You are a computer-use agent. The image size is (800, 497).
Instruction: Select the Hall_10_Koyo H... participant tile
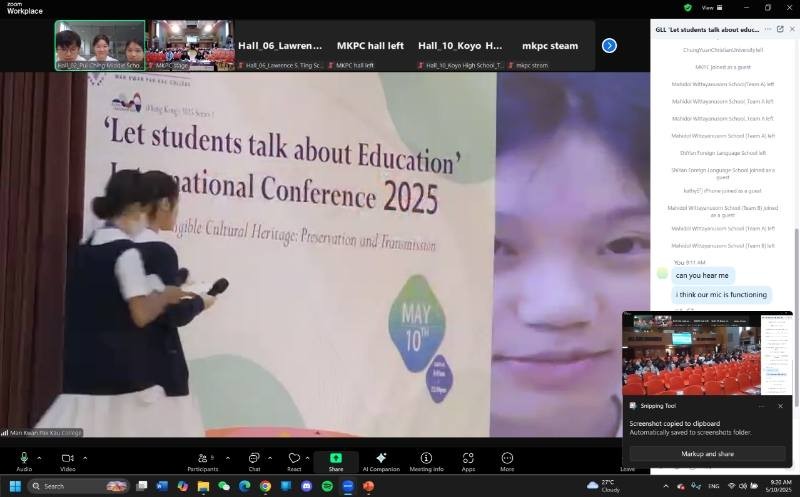(460, 45)
